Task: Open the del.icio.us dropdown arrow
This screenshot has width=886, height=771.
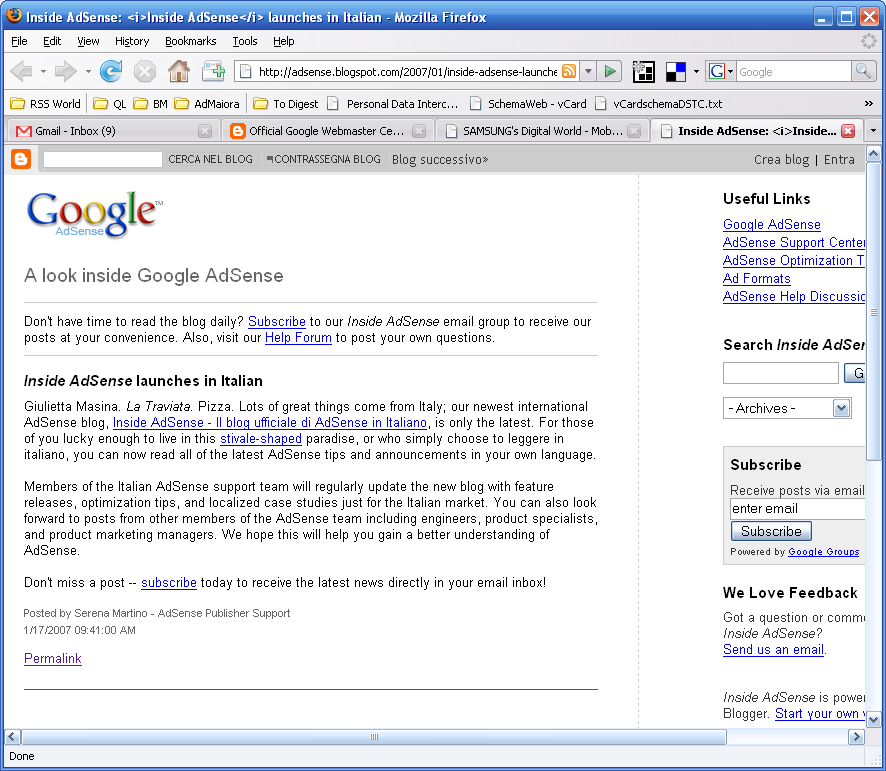Action: 696,72
